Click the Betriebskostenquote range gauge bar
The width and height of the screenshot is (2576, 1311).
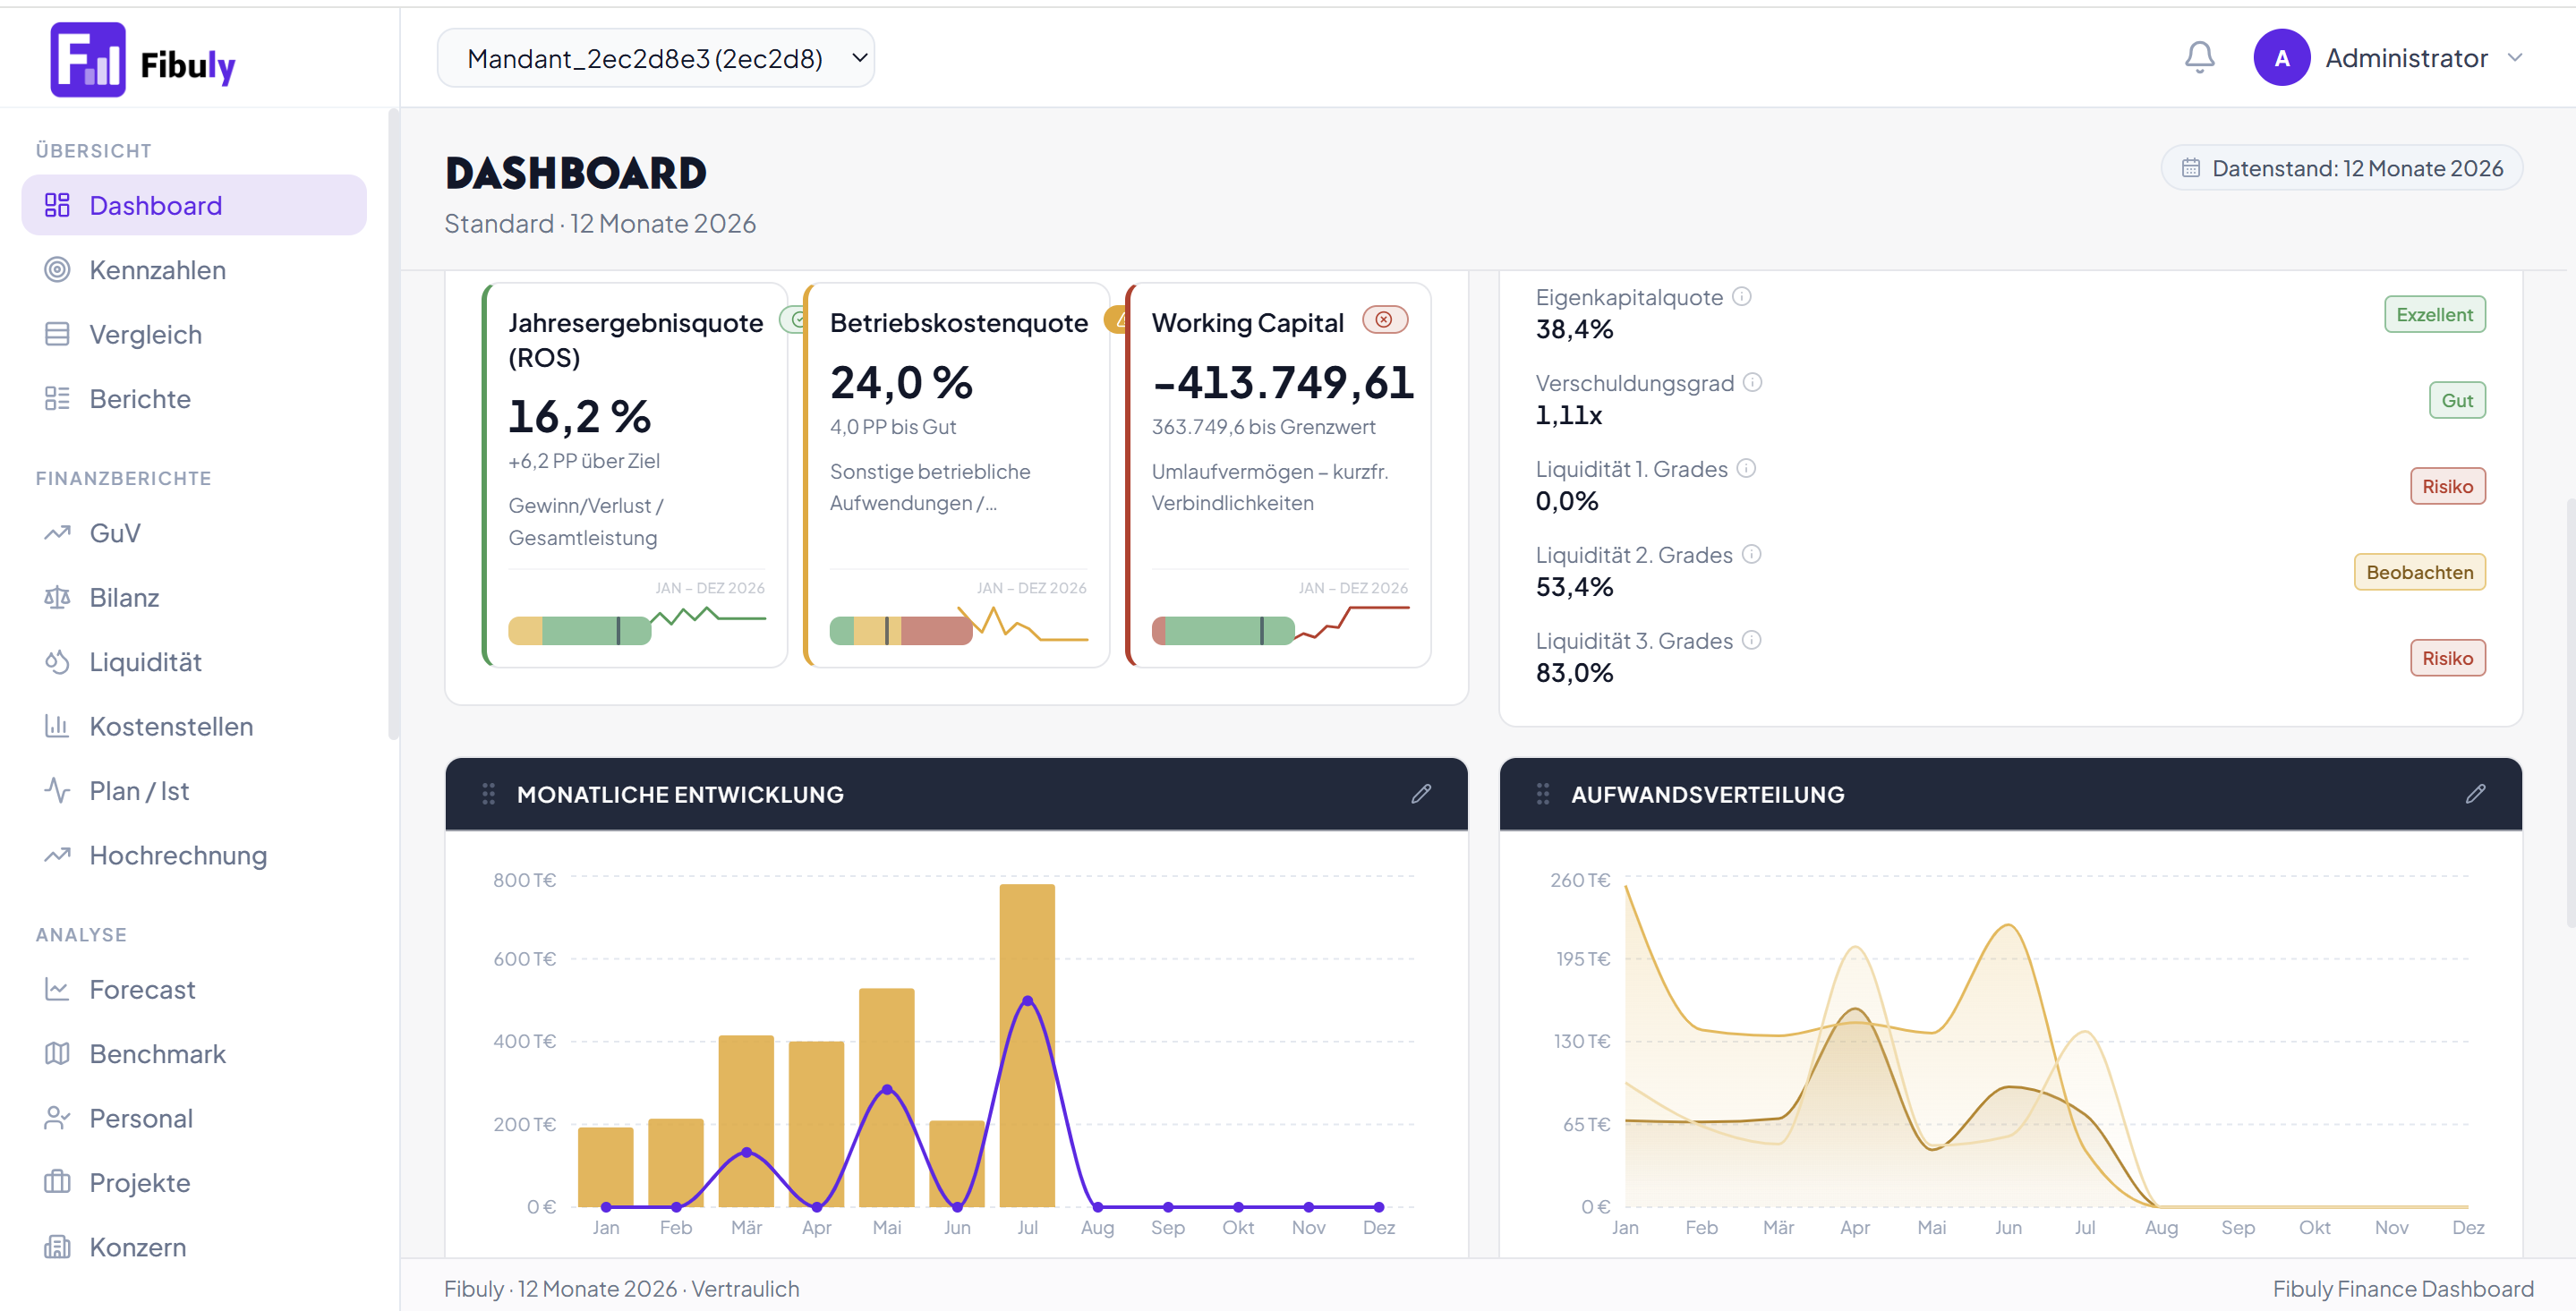900,631
